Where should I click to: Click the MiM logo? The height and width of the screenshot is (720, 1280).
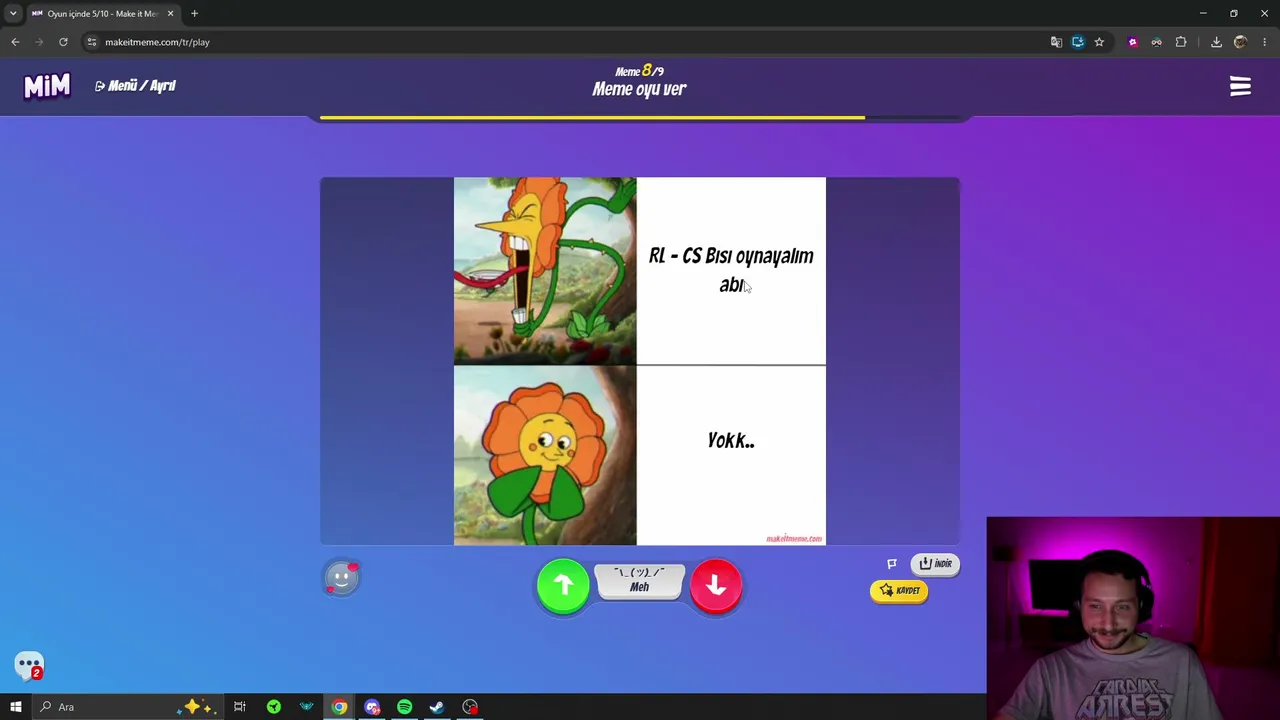click(47, 86)
